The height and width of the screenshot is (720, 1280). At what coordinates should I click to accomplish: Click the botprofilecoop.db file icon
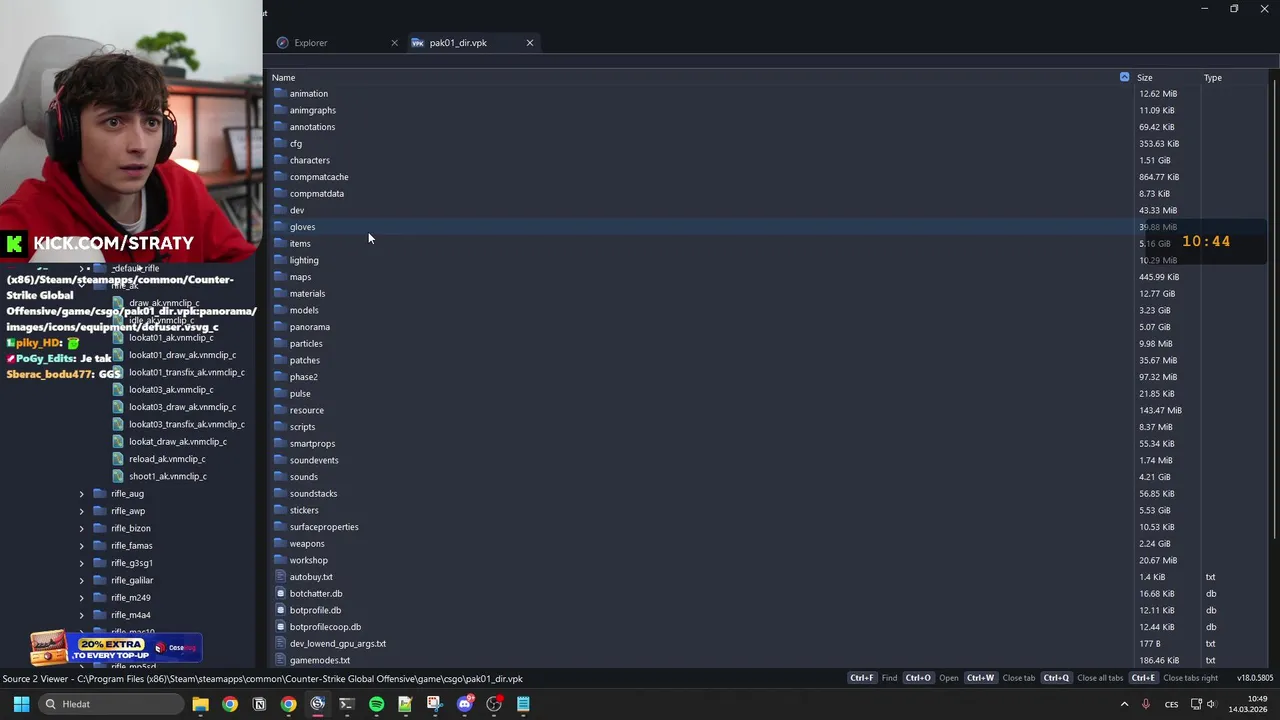pyautogui.click(x=280, y=627)
